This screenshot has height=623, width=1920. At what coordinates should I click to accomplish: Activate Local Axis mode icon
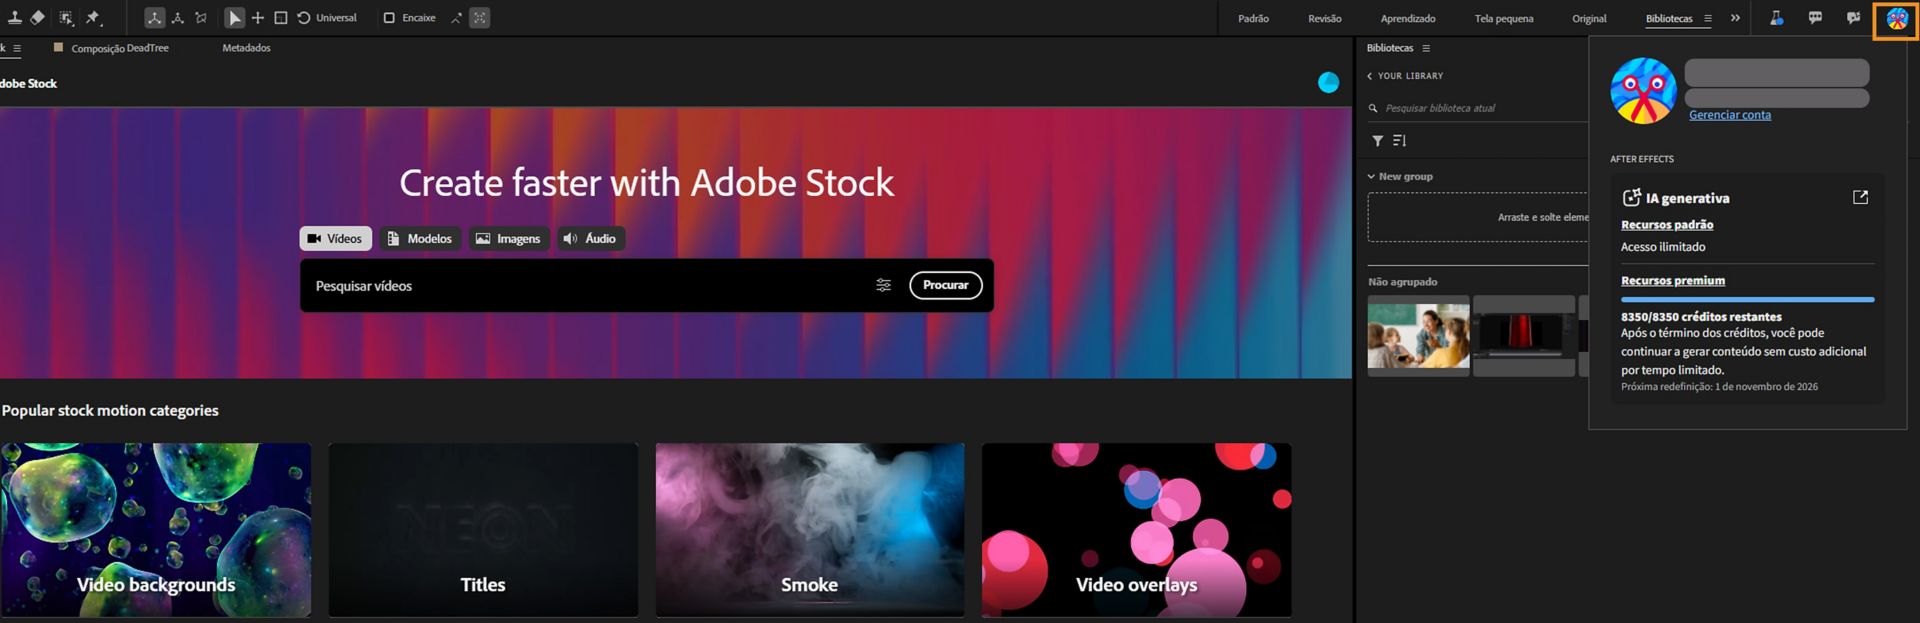[x=155, y=18]
